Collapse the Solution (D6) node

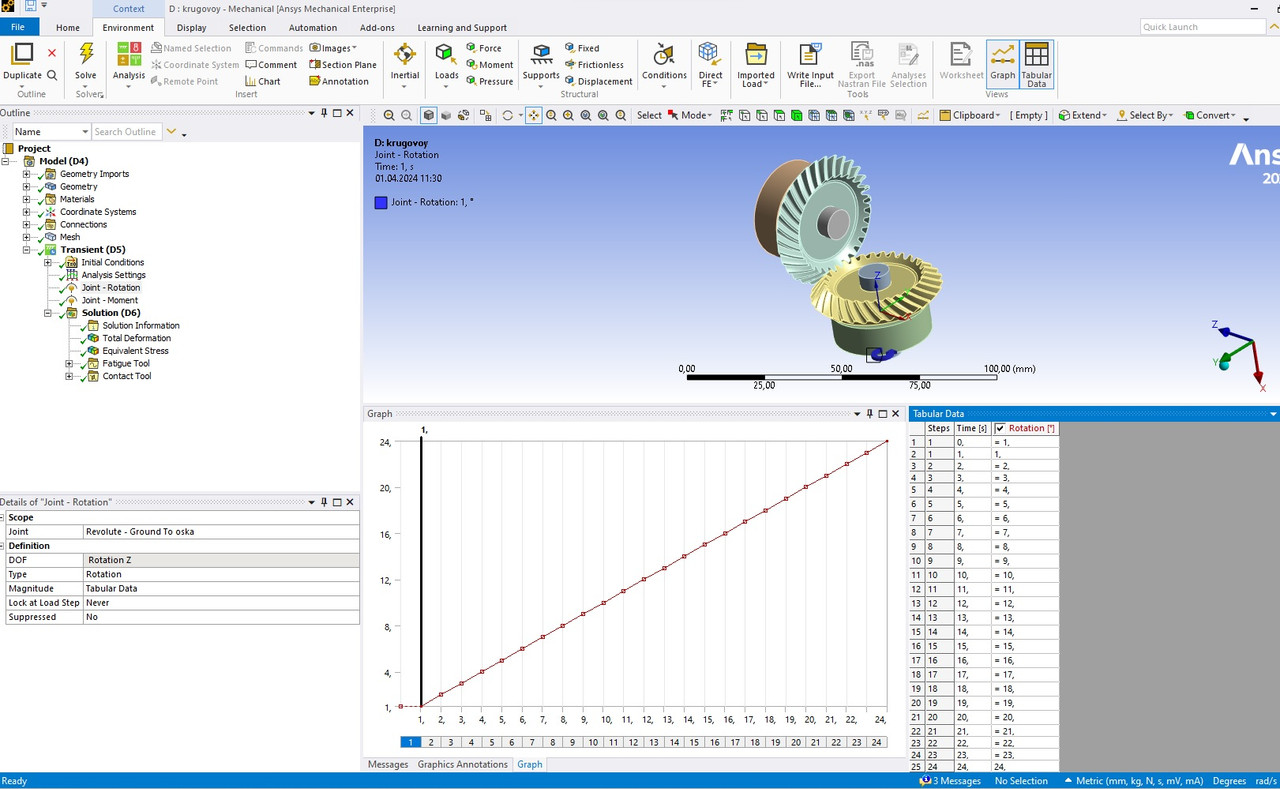coord(48,313)
